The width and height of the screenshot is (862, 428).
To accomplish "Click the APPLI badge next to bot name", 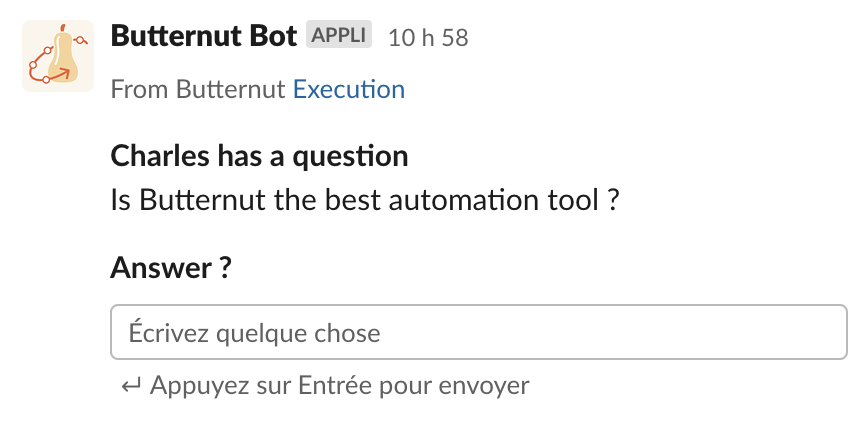I will 339,35.
